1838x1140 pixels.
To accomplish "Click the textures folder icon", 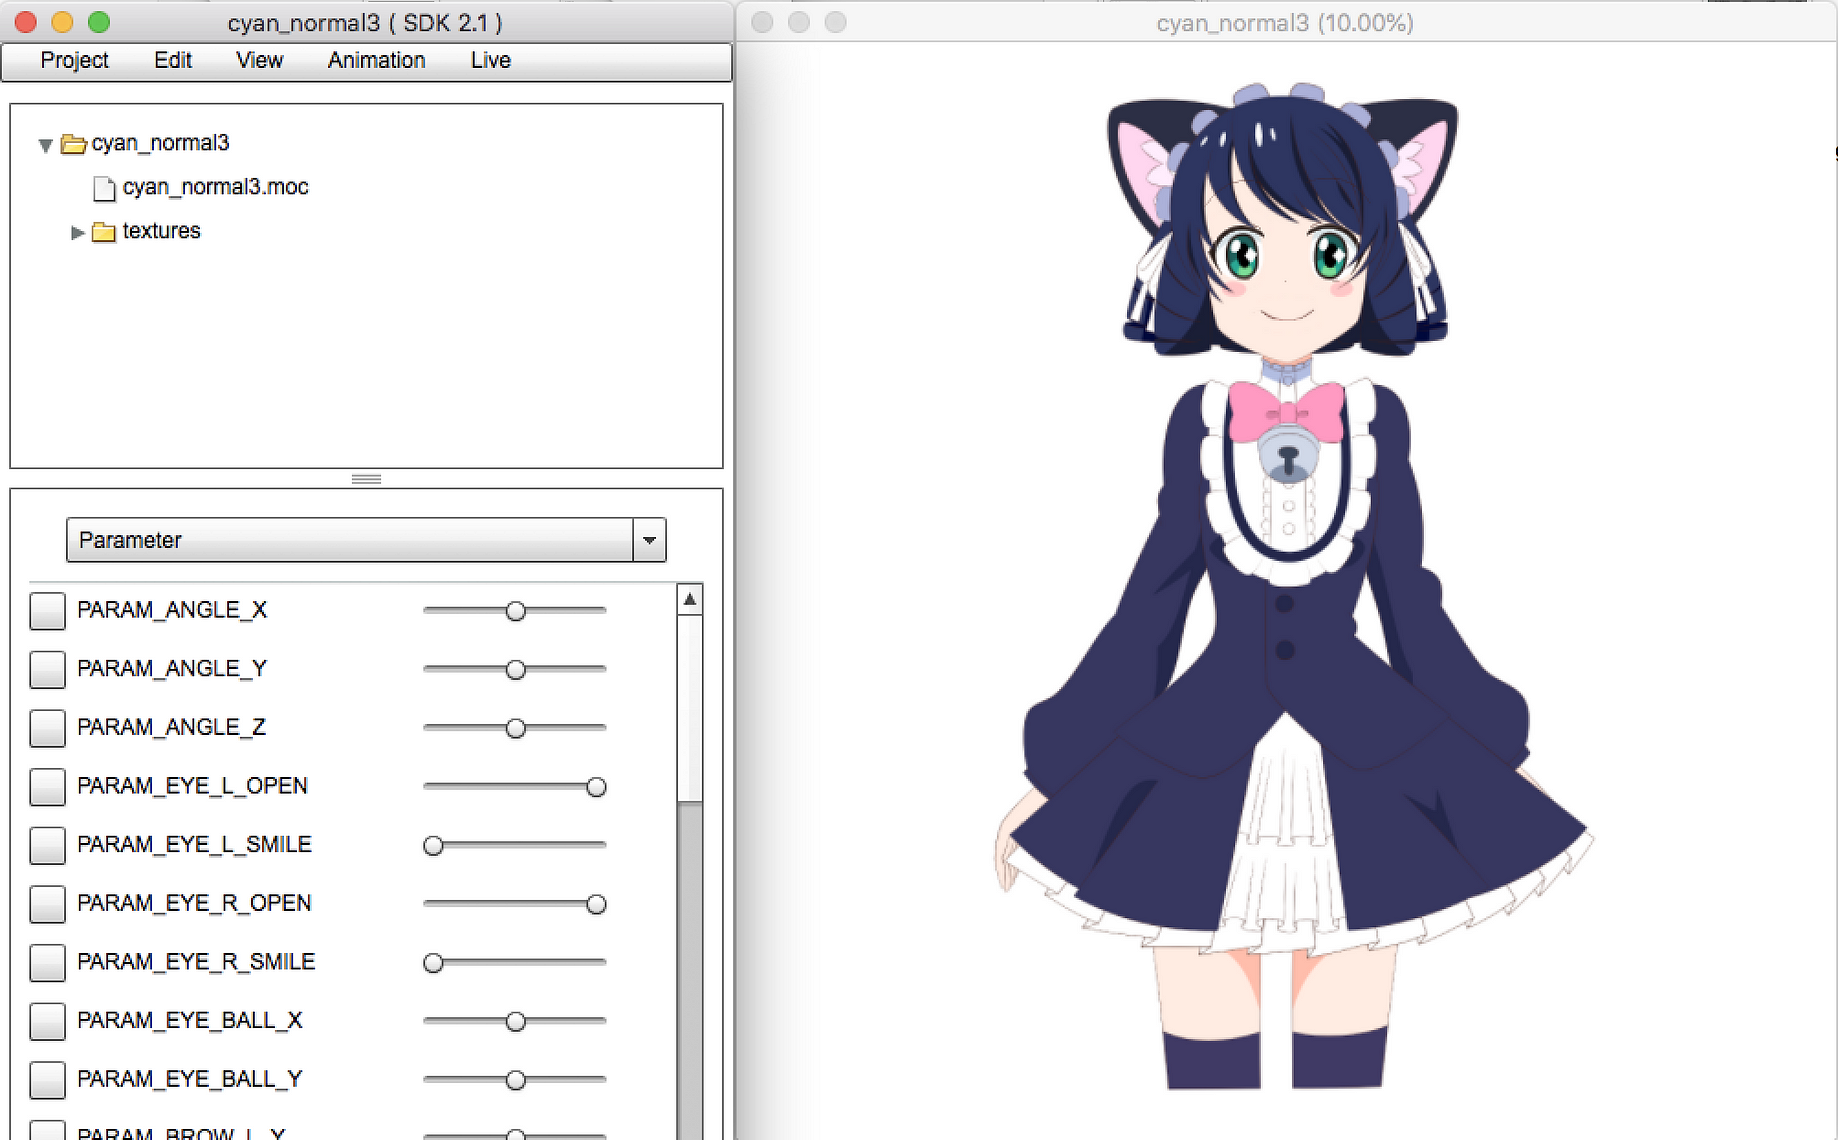I will 104,232.
